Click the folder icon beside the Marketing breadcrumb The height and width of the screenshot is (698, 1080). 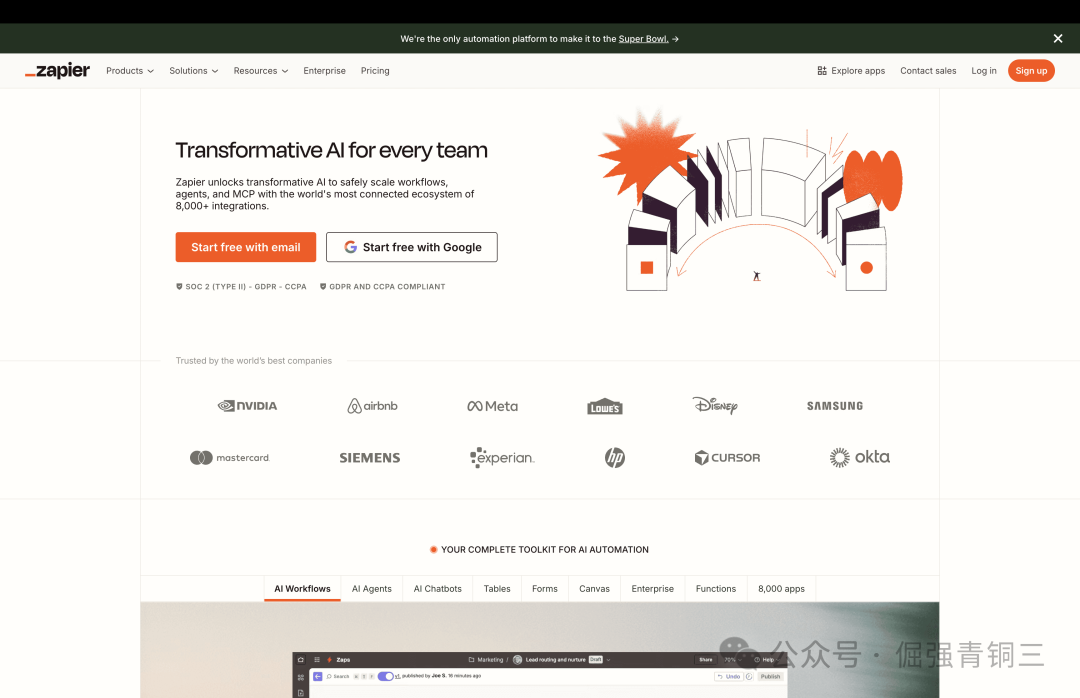[471, 658]
